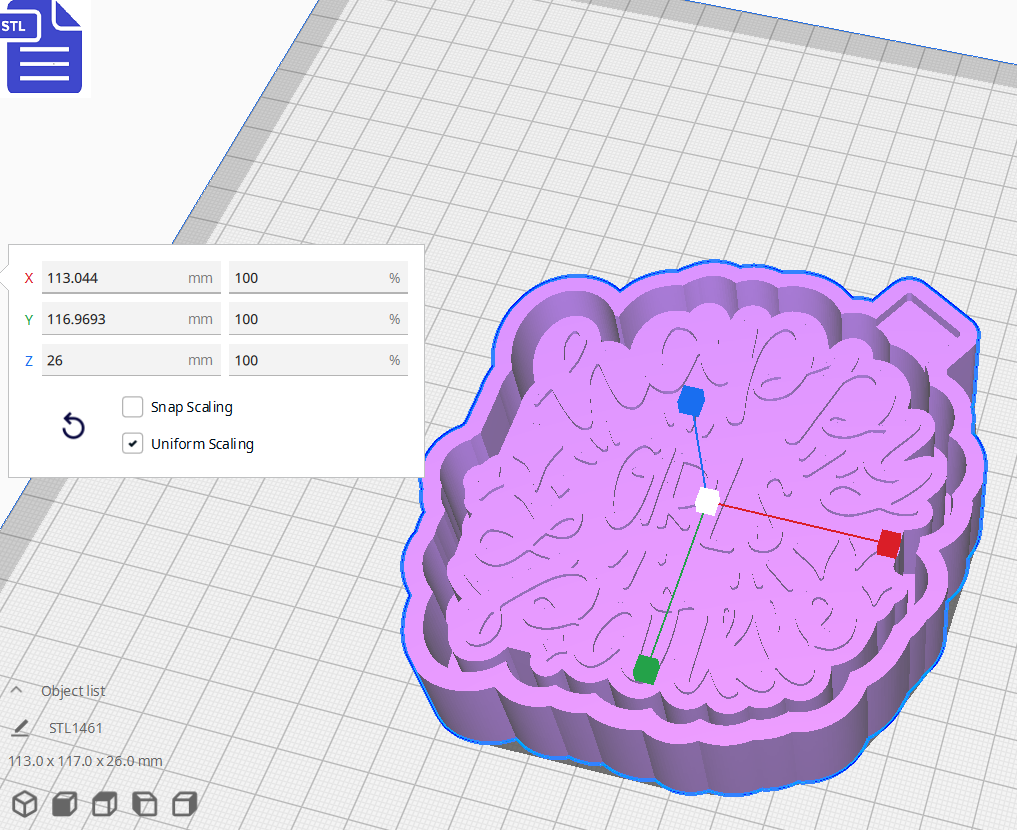Click the 3D perspective view cube icon
The image size is (1017, 830).
25,804
